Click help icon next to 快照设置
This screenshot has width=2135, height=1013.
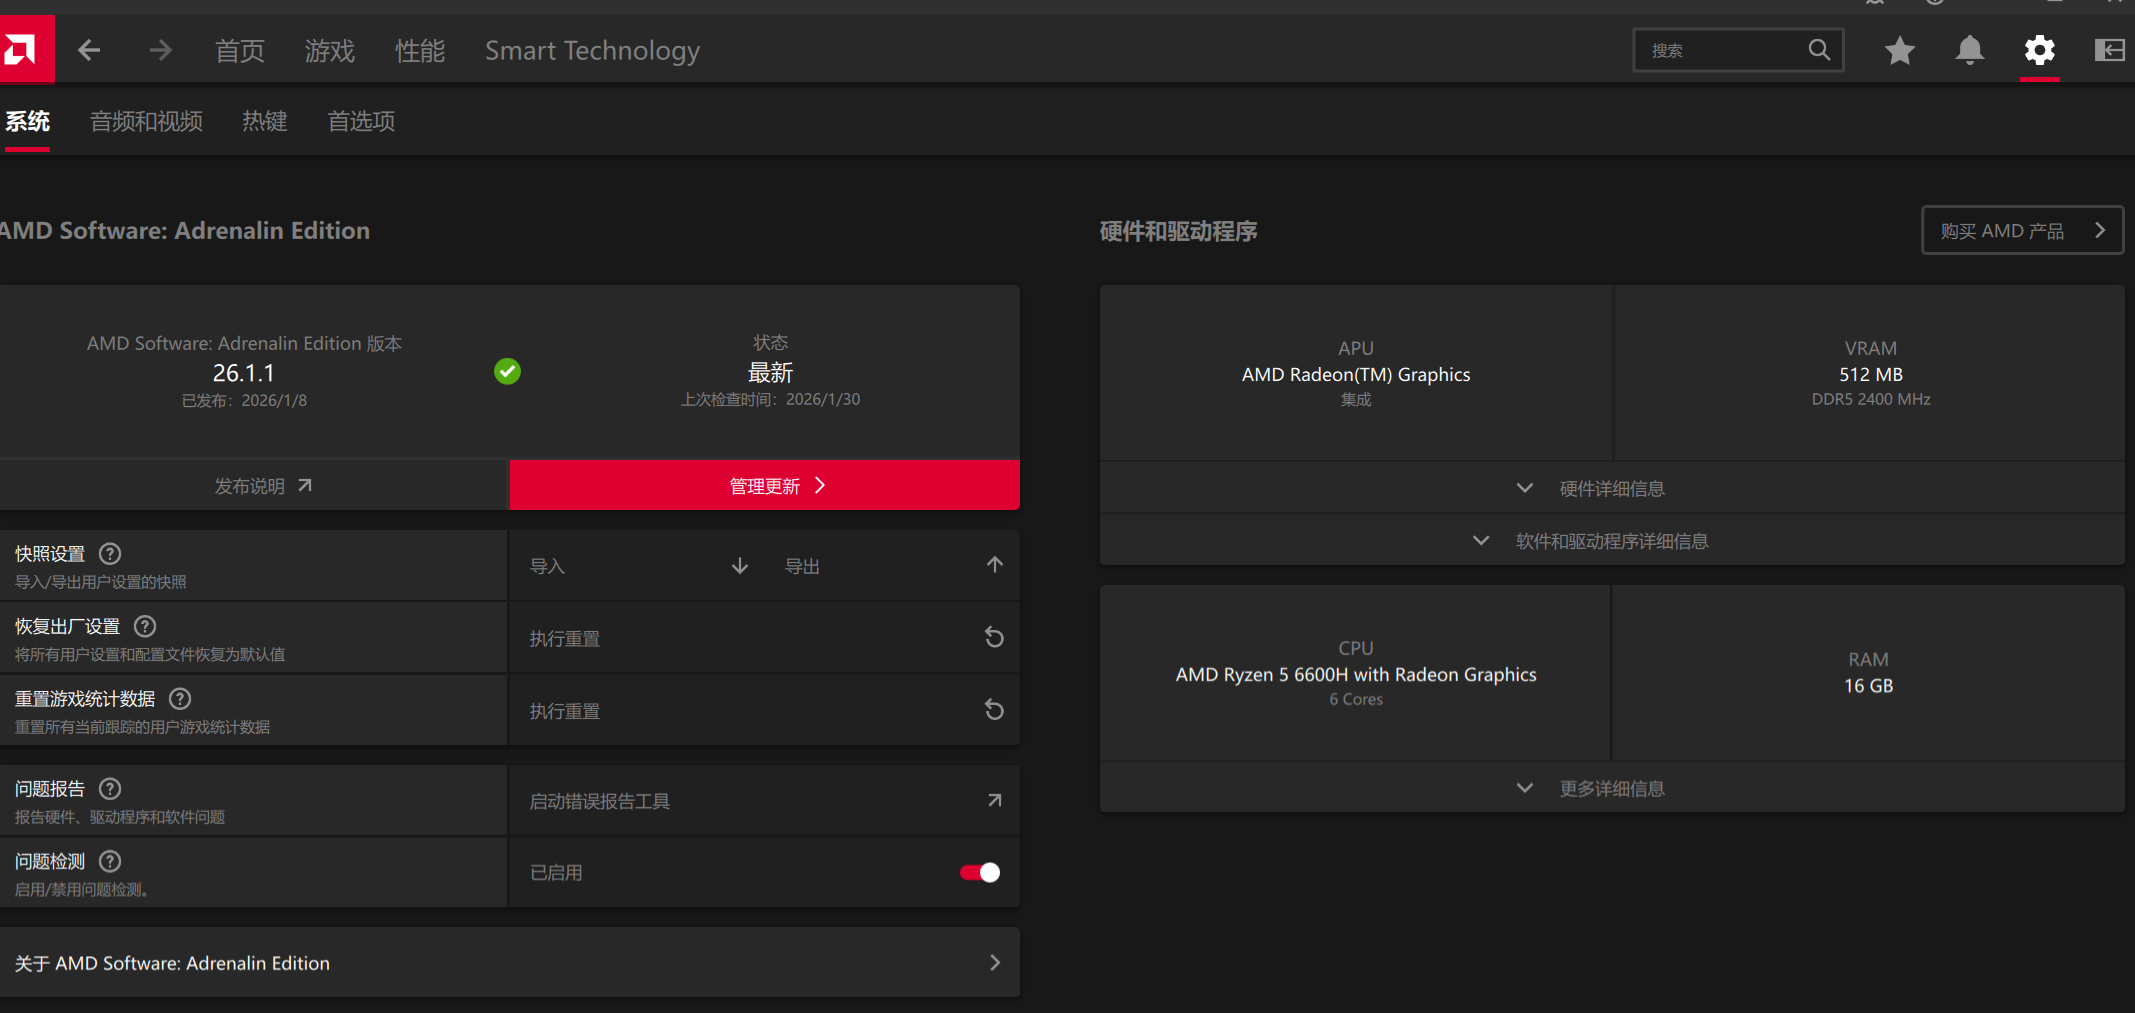pyautogui.click(x=111, y=554)
